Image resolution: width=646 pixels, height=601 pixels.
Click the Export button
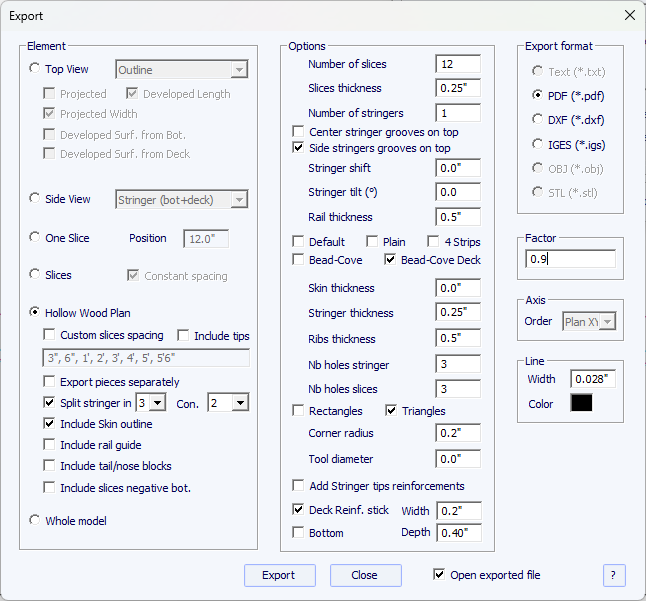279,575
